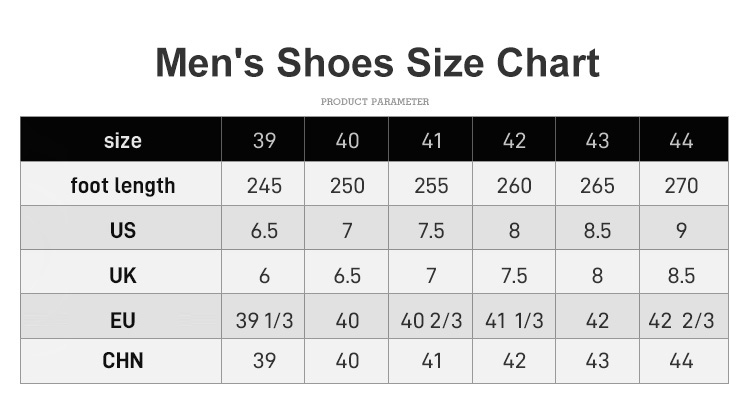This screenshot has height=412, width=750.
Task: Click size 44 in the black header row
Action: pos(681,140)
